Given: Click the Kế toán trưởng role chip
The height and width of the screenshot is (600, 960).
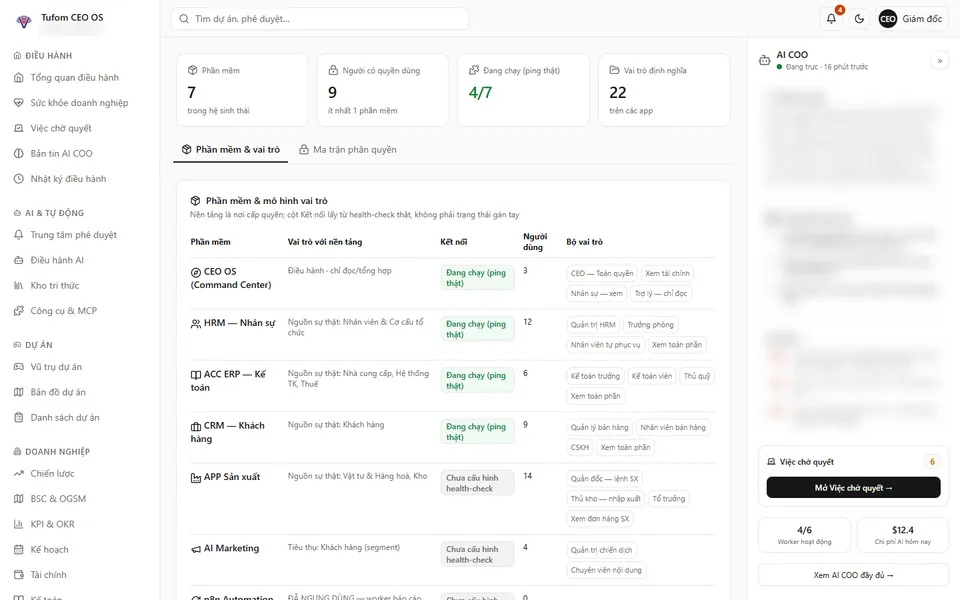Looking at the screenshot, I should tap(595, 376).
